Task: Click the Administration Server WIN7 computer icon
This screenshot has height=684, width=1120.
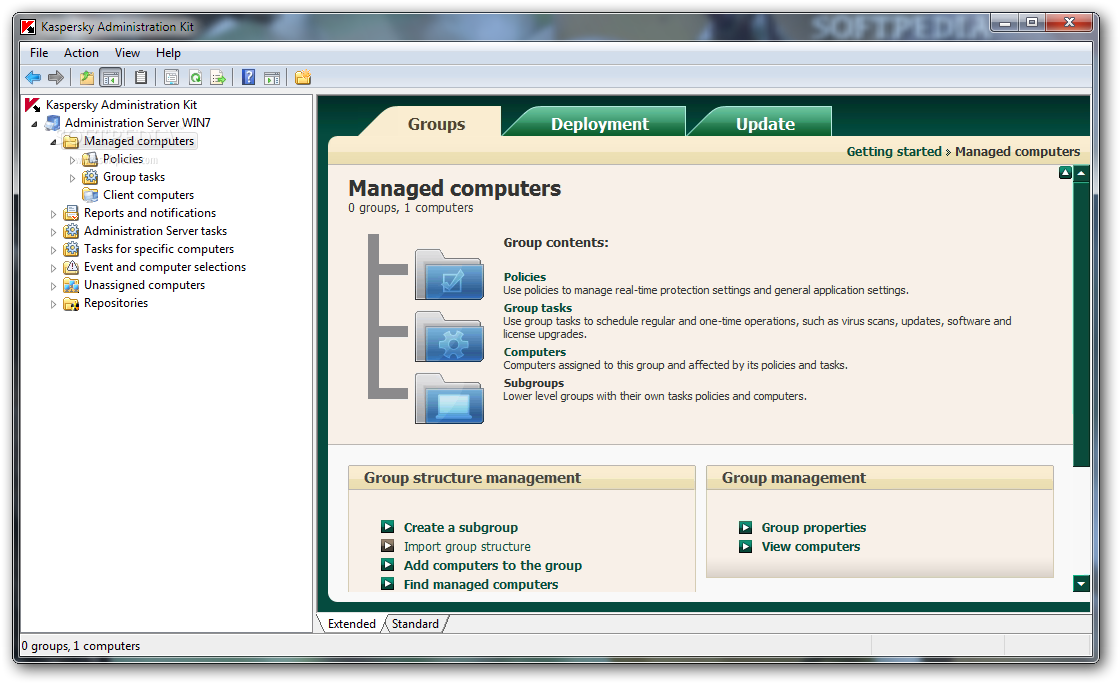Action: coord(52,123)
